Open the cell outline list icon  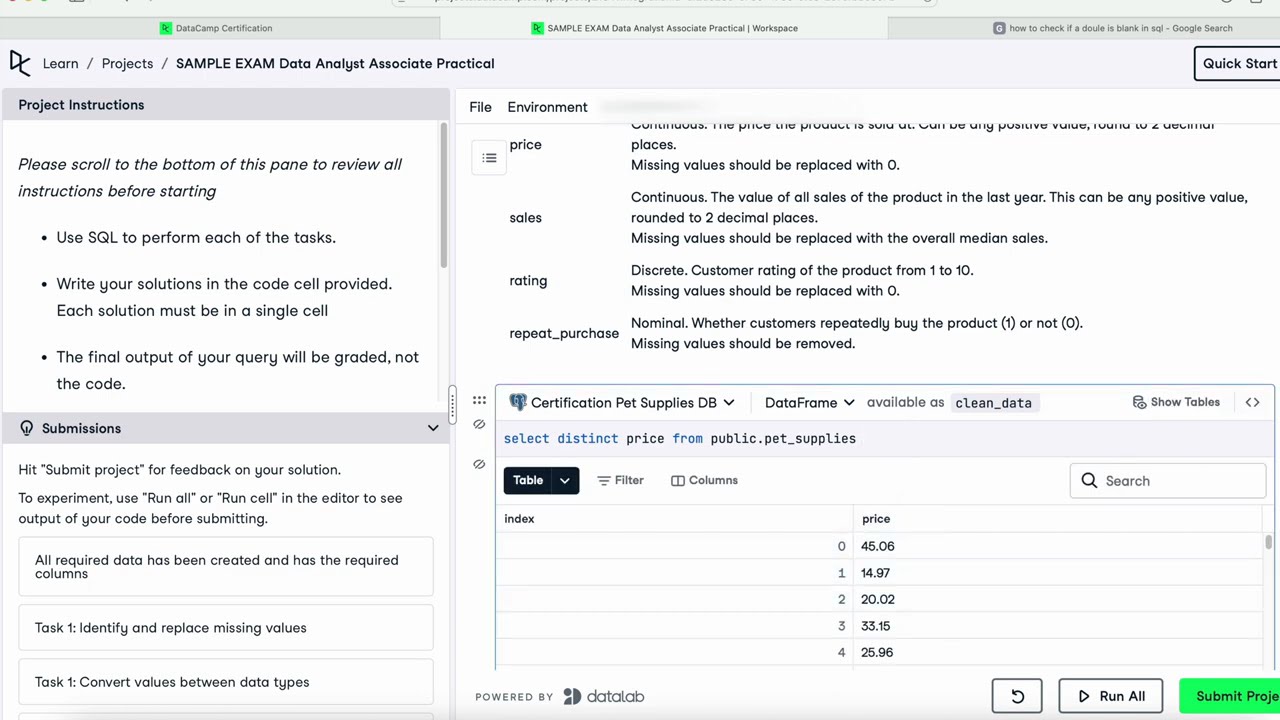click(489, 158)
